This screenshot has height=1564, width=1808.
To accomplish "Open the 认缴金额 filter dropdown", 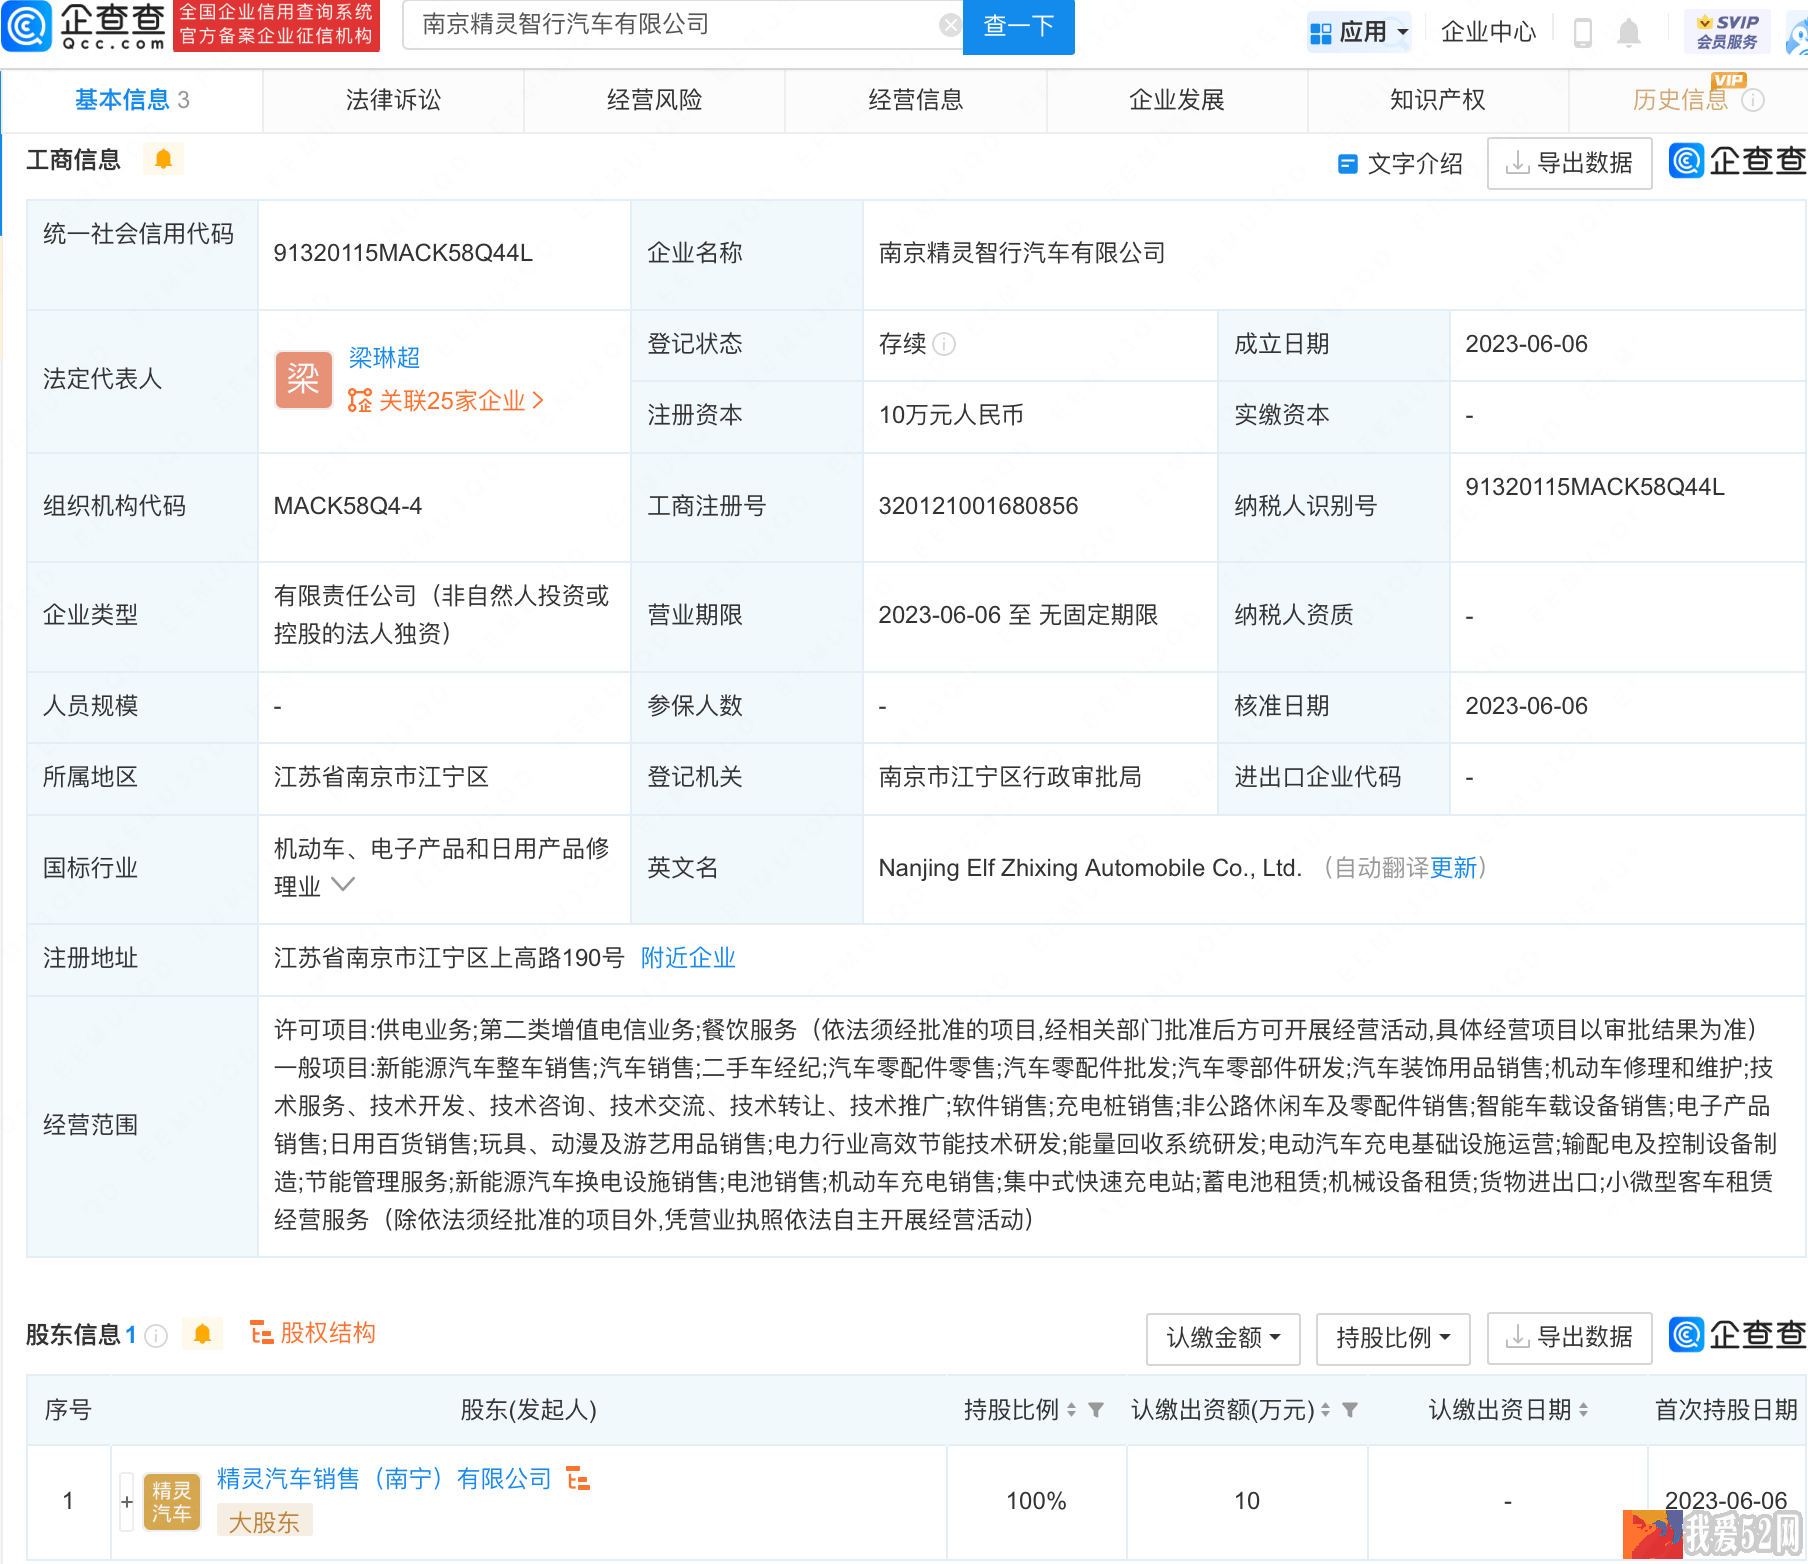I will pyautogui.click(x=1223, y=1338).
